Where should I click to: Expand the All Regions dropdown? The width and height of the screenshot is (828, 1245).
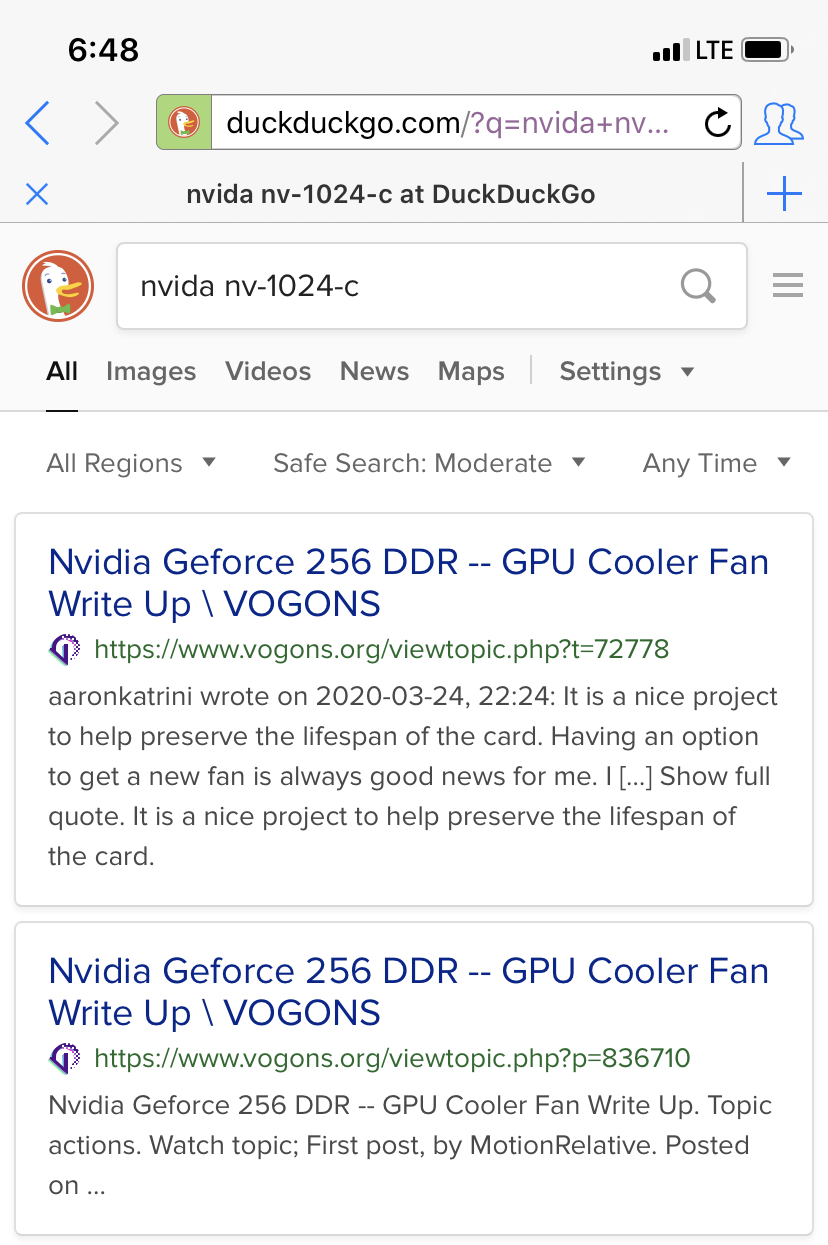131,463
